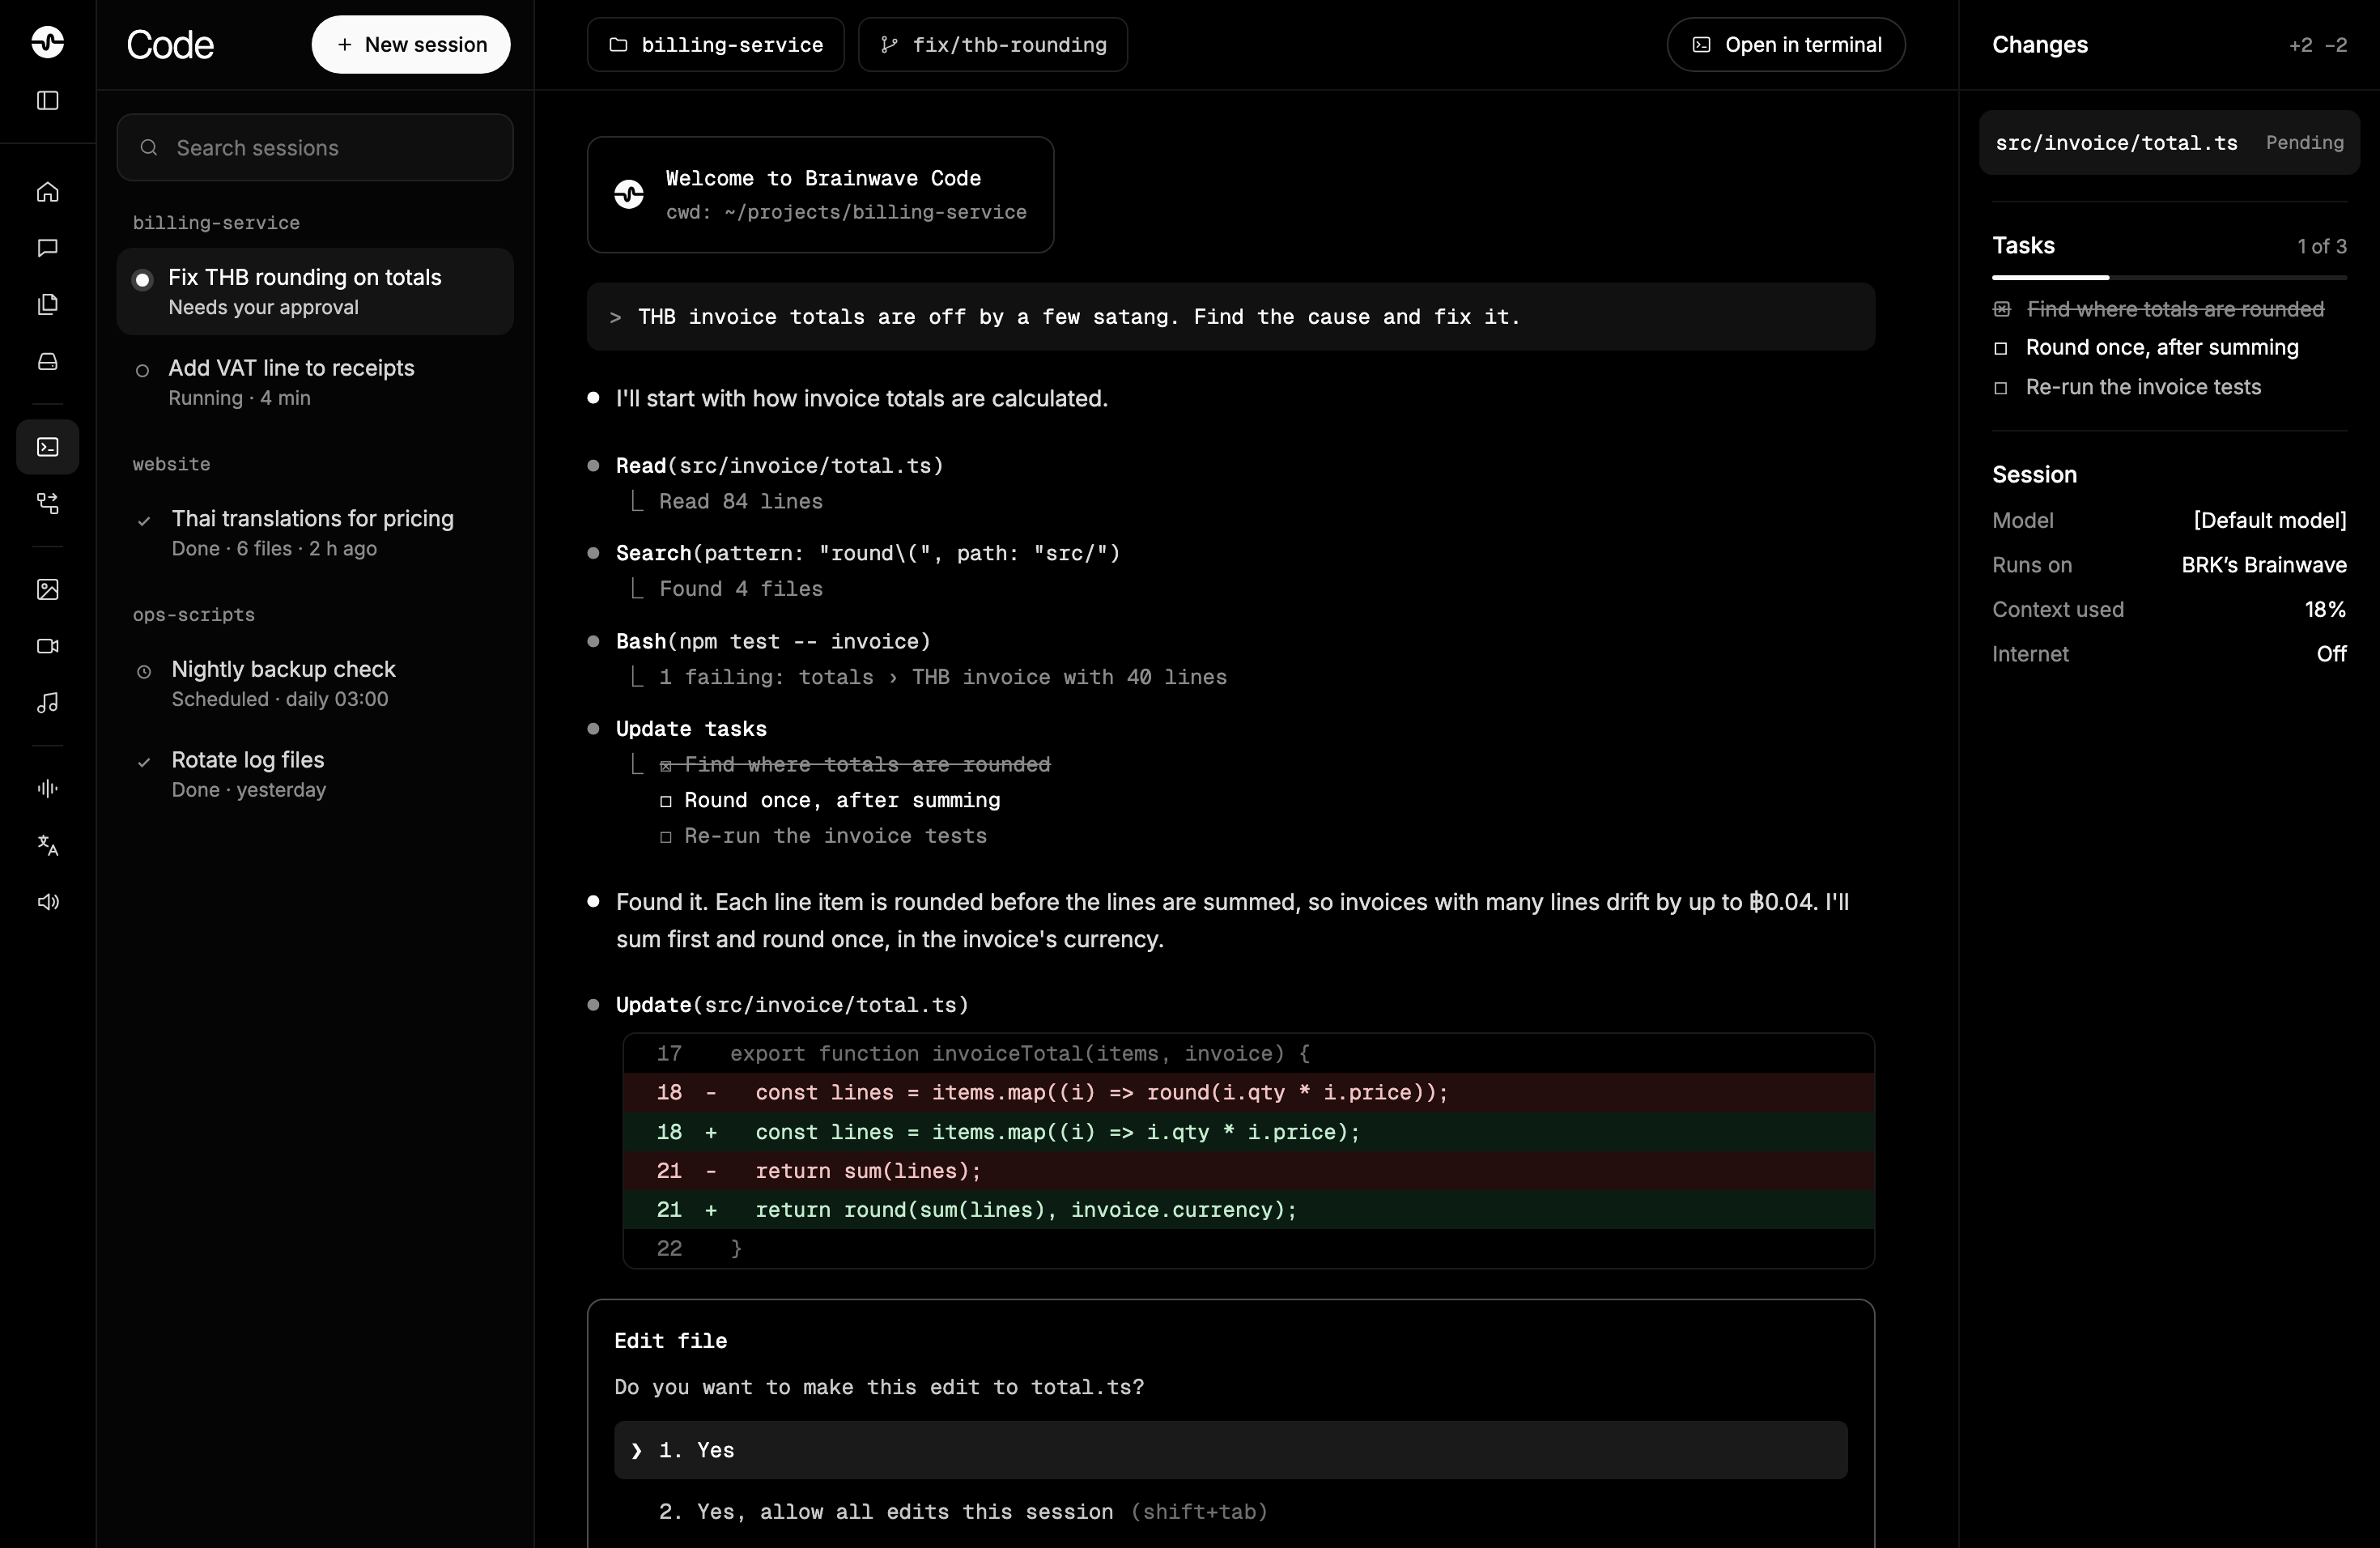The height and width of the screenshot is (1548, 2380).
Task: Click the Welcome to Brainwave Code card
Action: pos(820,195)
